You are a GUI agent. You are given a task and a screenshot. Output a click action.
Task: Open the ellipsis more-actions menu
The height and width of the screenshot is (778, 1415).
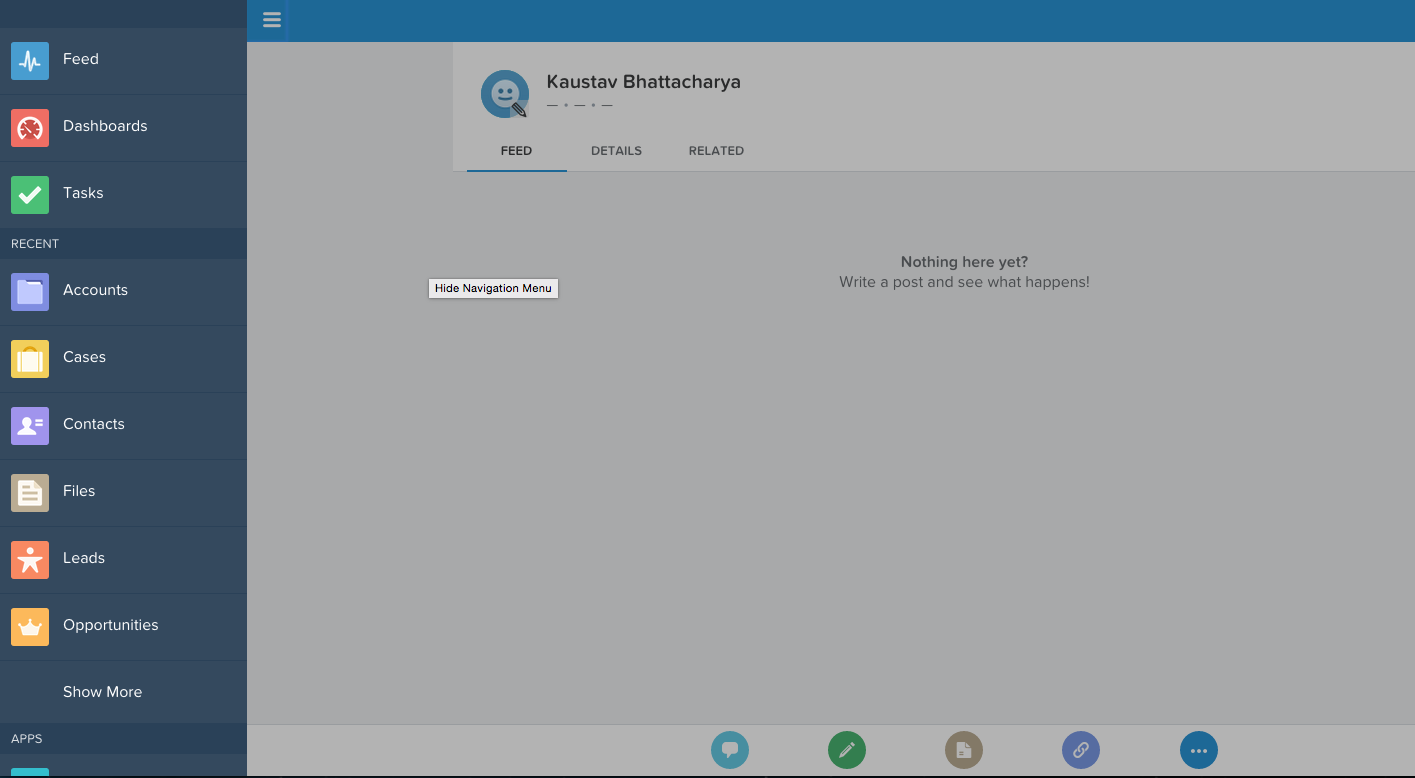[x=1198, y=749]
